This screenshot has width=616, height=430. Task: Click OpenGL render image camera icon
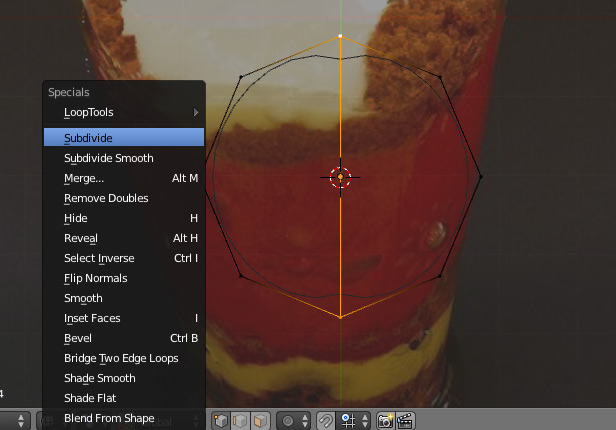[x=385, y=421]
